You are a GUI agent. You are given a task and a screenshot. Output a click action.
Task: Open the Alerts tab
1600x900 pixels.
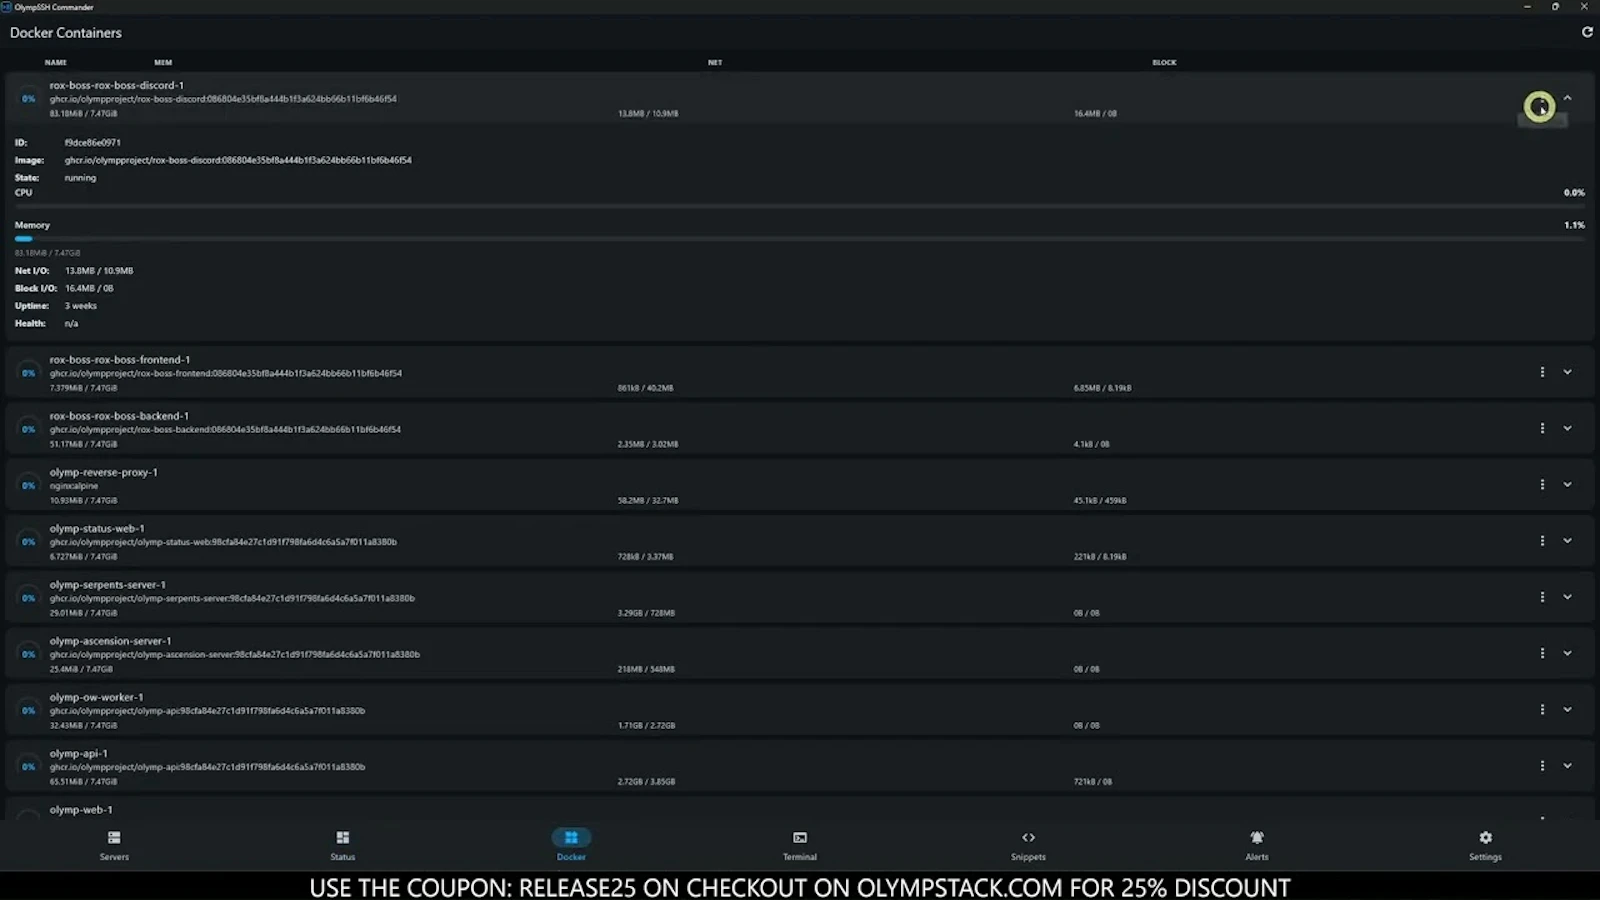(x=1257, y=845)
